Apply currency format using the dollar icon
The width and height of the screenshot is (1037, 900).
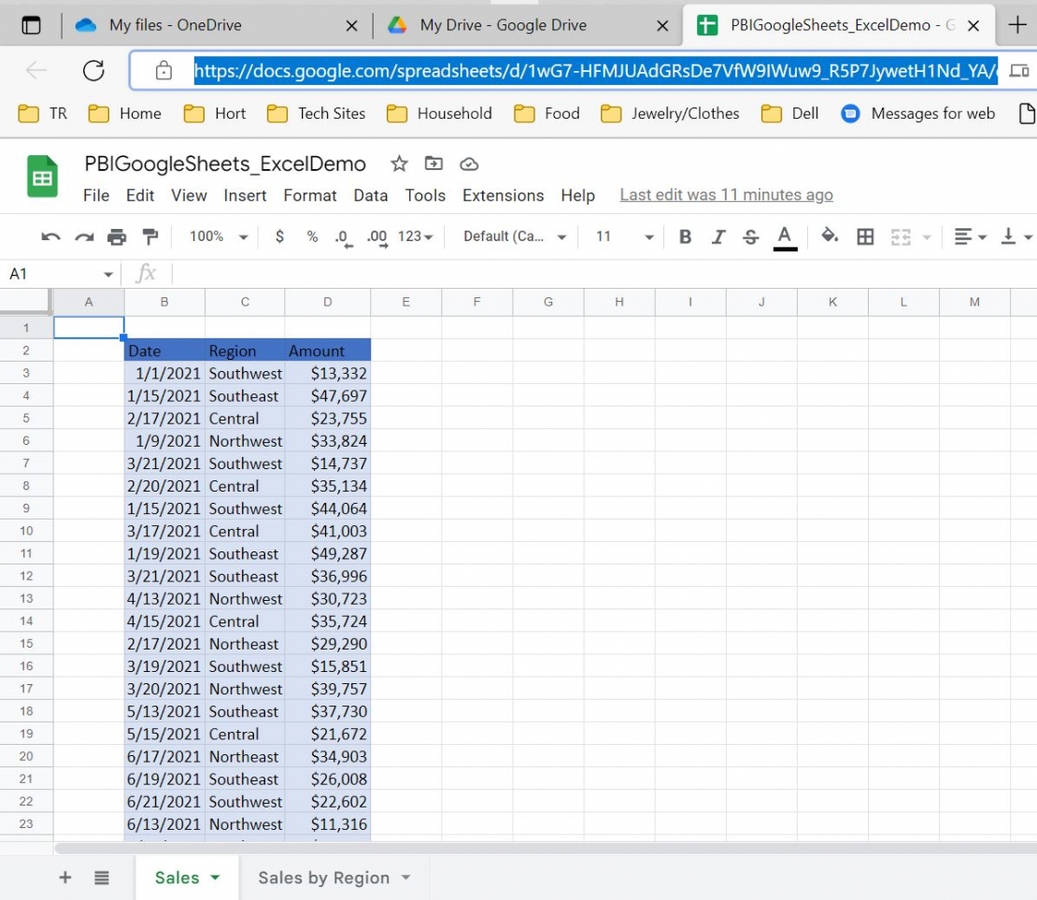pyautogui.click(x=279, y=236)
